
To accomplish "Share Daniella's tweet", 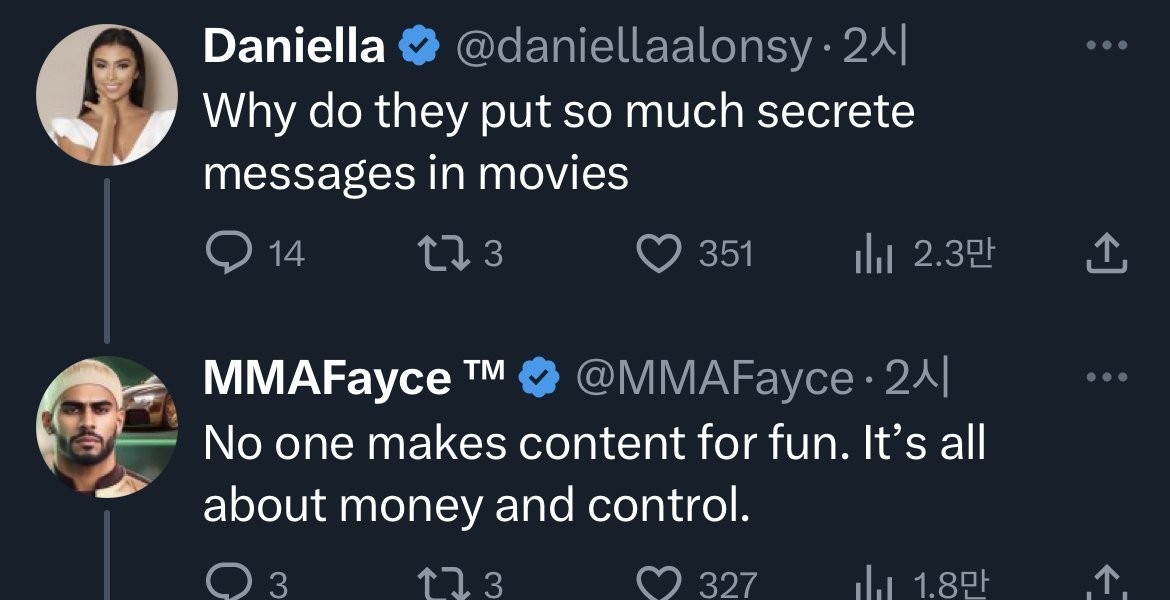I will point(1106,254).
